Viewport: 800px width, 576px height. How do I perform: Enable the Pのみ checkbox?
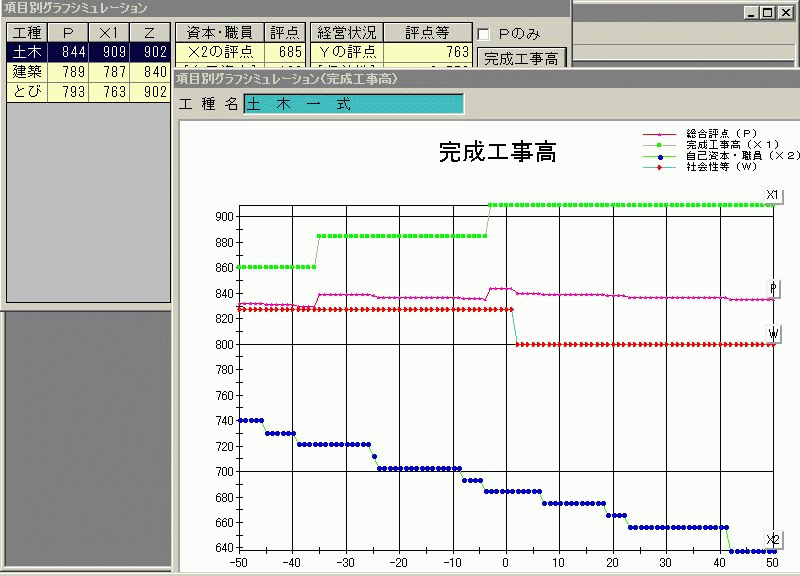tap(485, 34)
